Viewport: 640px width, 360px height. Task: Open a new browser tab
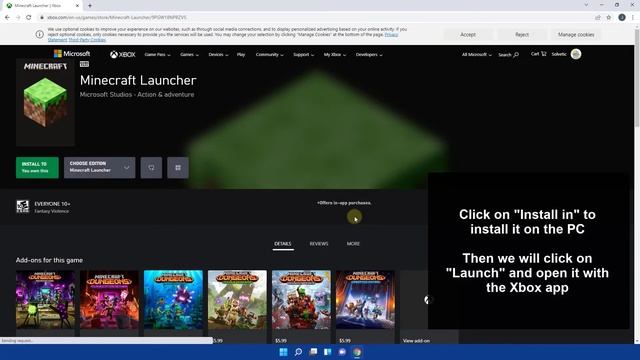(x=90, y=6)
